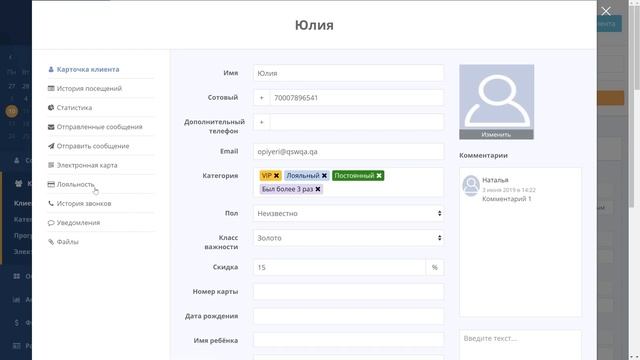Click the envelope icon beside Отправленные сообщения
Screen dimensions: 640x360
click(x=51, y=127)
